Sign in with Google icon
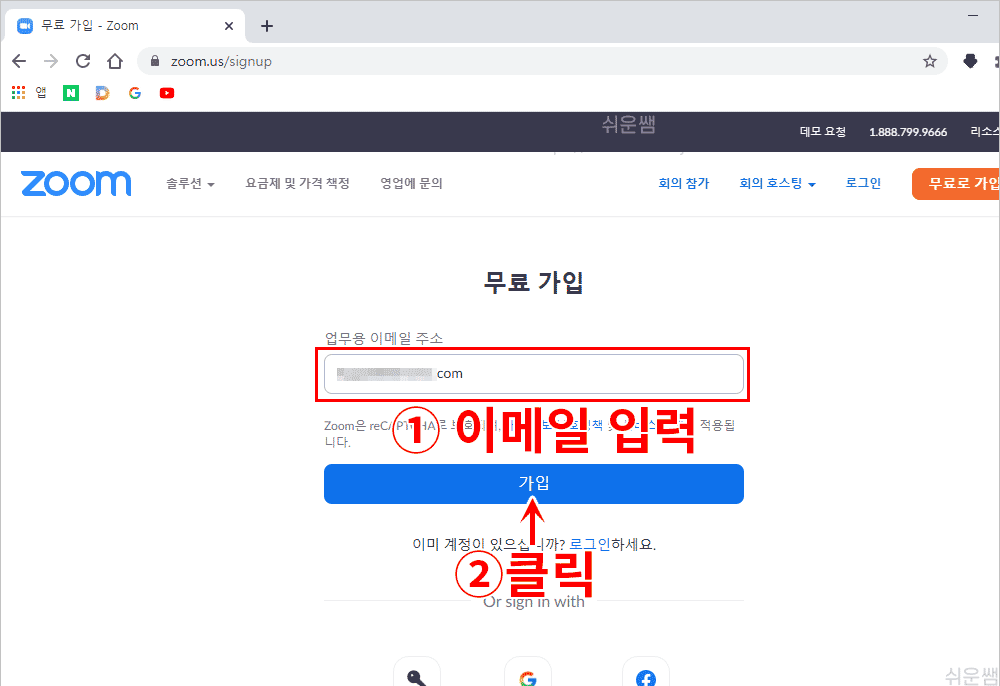 point(527,673)
